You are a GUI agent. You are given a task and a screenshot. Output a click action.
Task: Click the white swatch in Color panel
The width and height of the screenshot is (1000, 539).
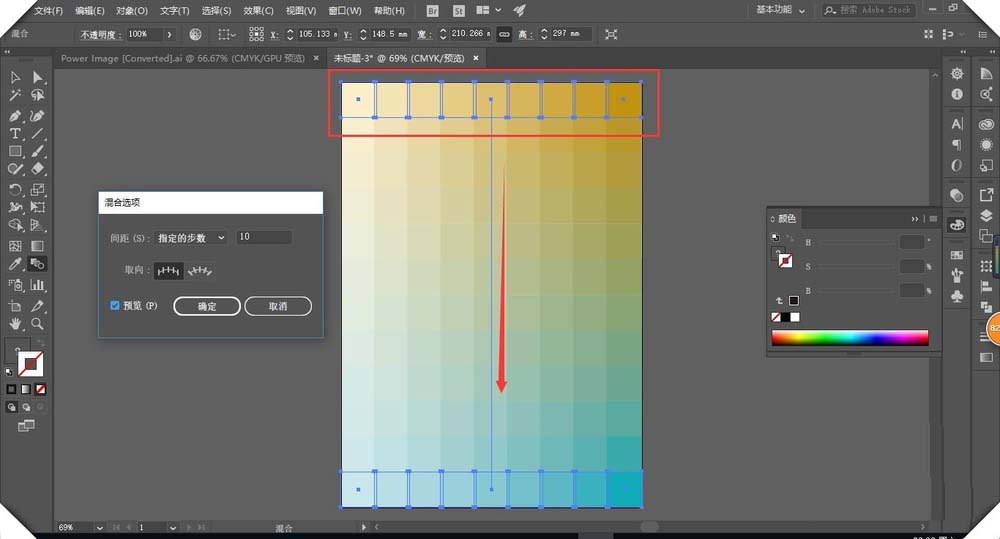point(795,317)
